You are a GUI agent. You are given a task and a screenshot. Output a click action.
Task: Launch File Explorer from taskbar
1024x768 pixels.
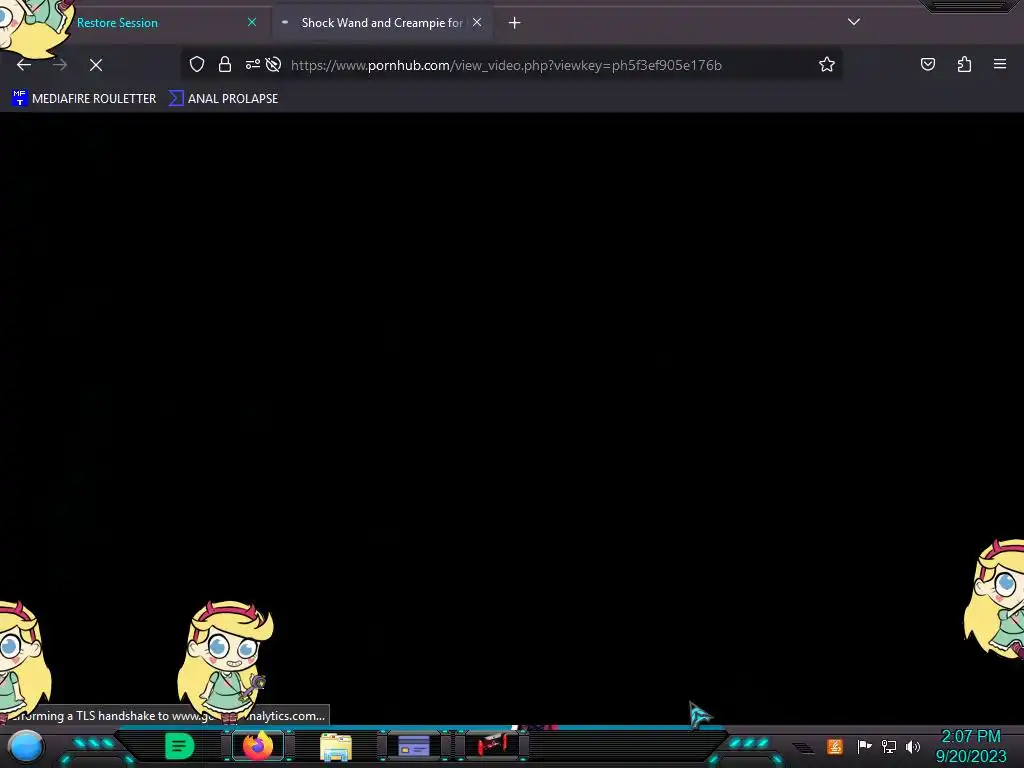point(336,746)
